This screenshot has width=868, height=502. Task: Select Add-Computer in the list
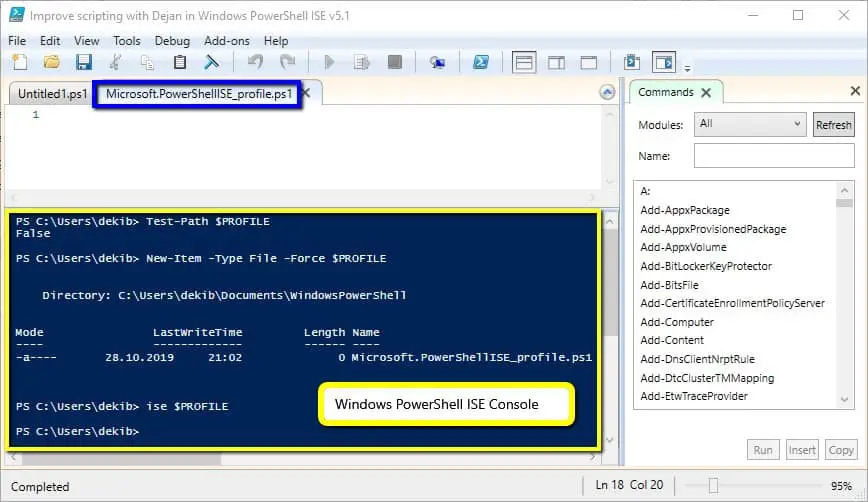click(676, 322)
